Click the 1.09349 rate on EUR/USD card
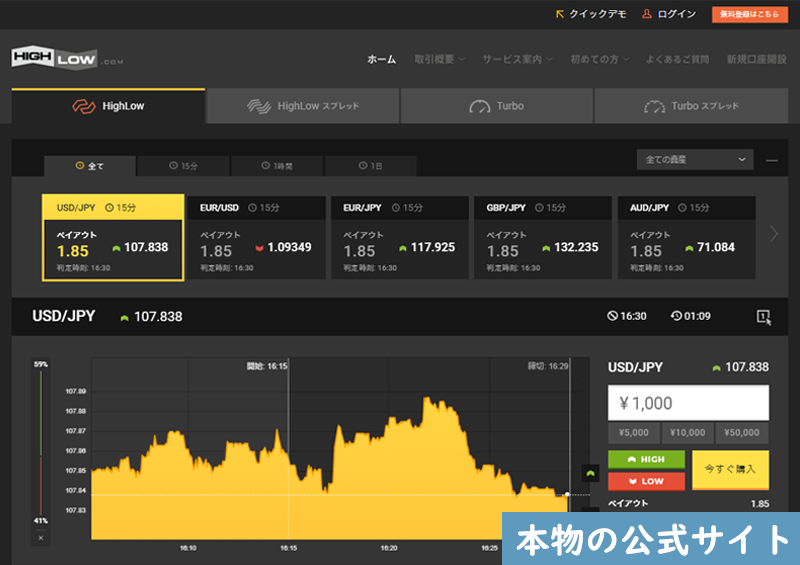Image resolution: width=800 pixels, height=565 pixels. pos(289,248)
